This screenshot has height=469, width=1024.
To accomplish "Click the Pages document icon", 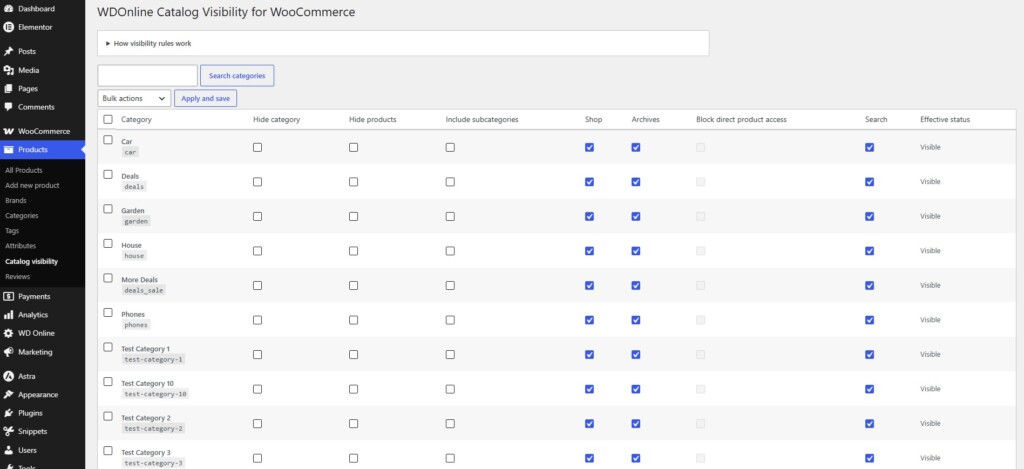I will [8, 89].
